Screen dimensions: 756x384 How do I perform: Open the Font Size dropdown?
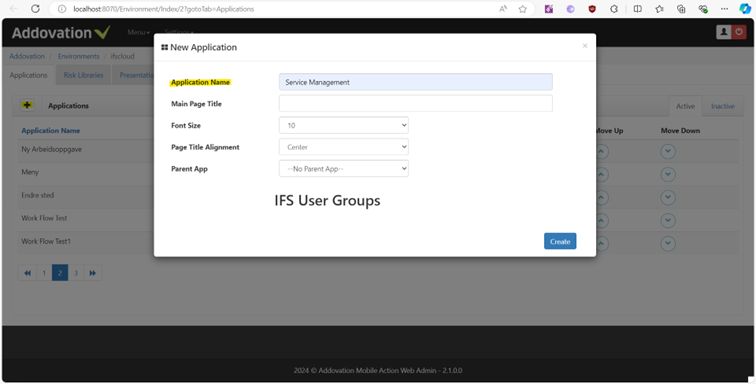click(x=344, y=125)
